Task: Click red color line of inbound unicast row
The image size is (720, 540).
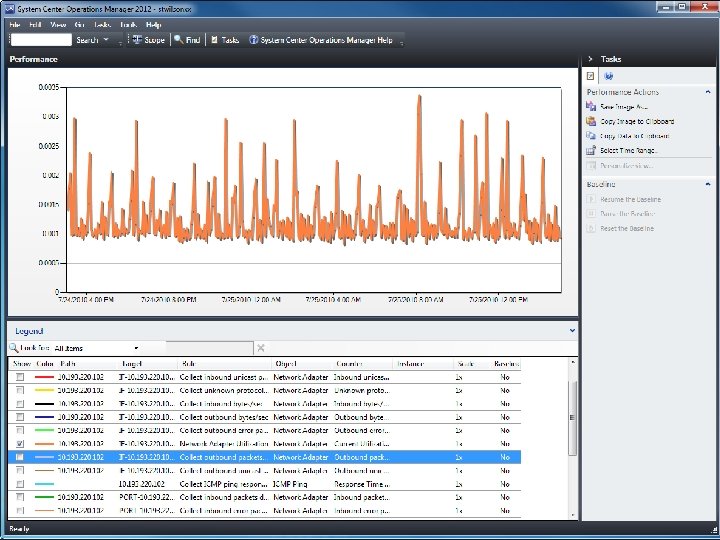Action: [x=44, y=377]
